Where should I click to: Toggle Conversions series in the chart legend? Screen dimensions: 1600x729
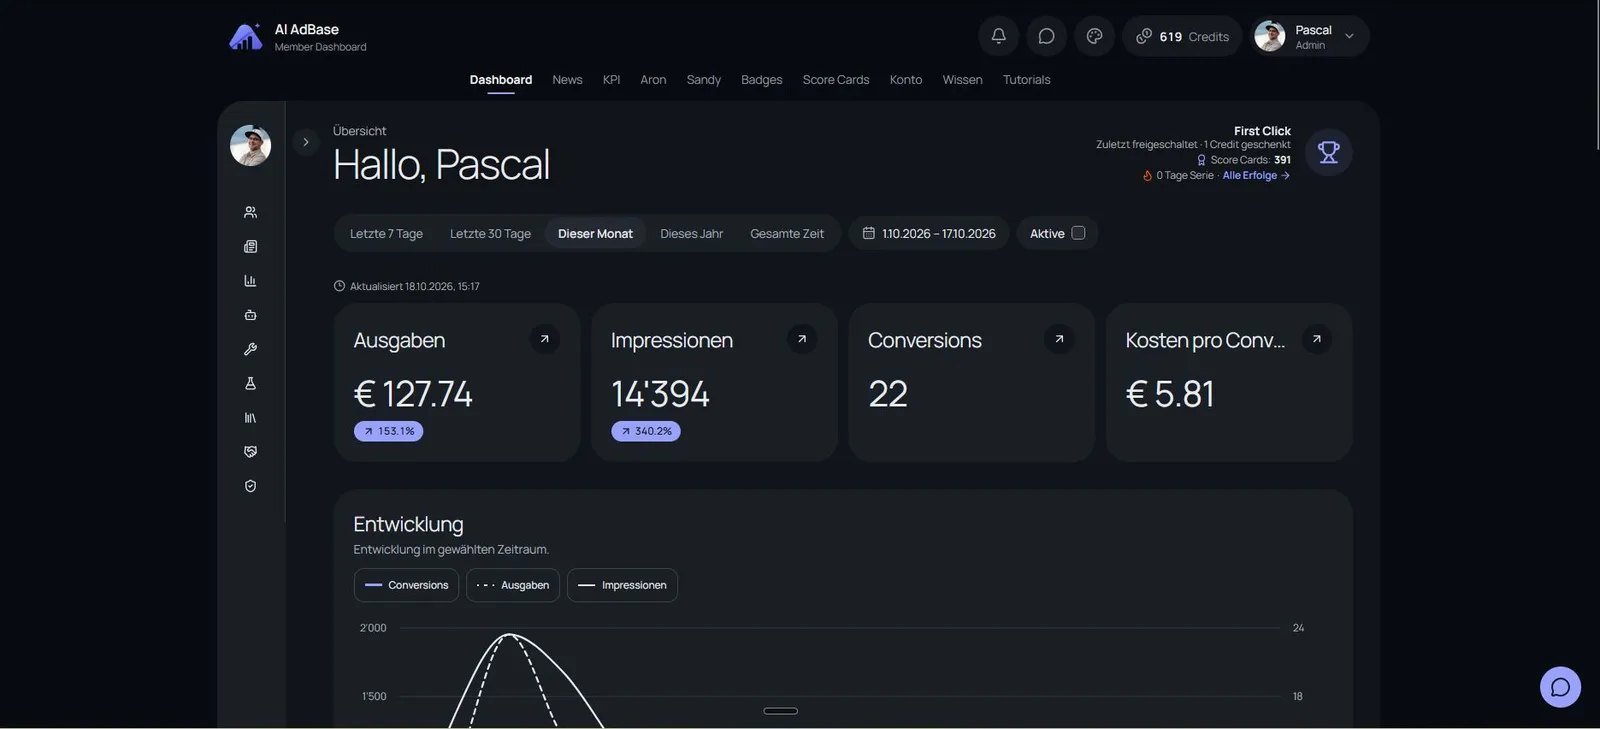[x=406, y=585]
